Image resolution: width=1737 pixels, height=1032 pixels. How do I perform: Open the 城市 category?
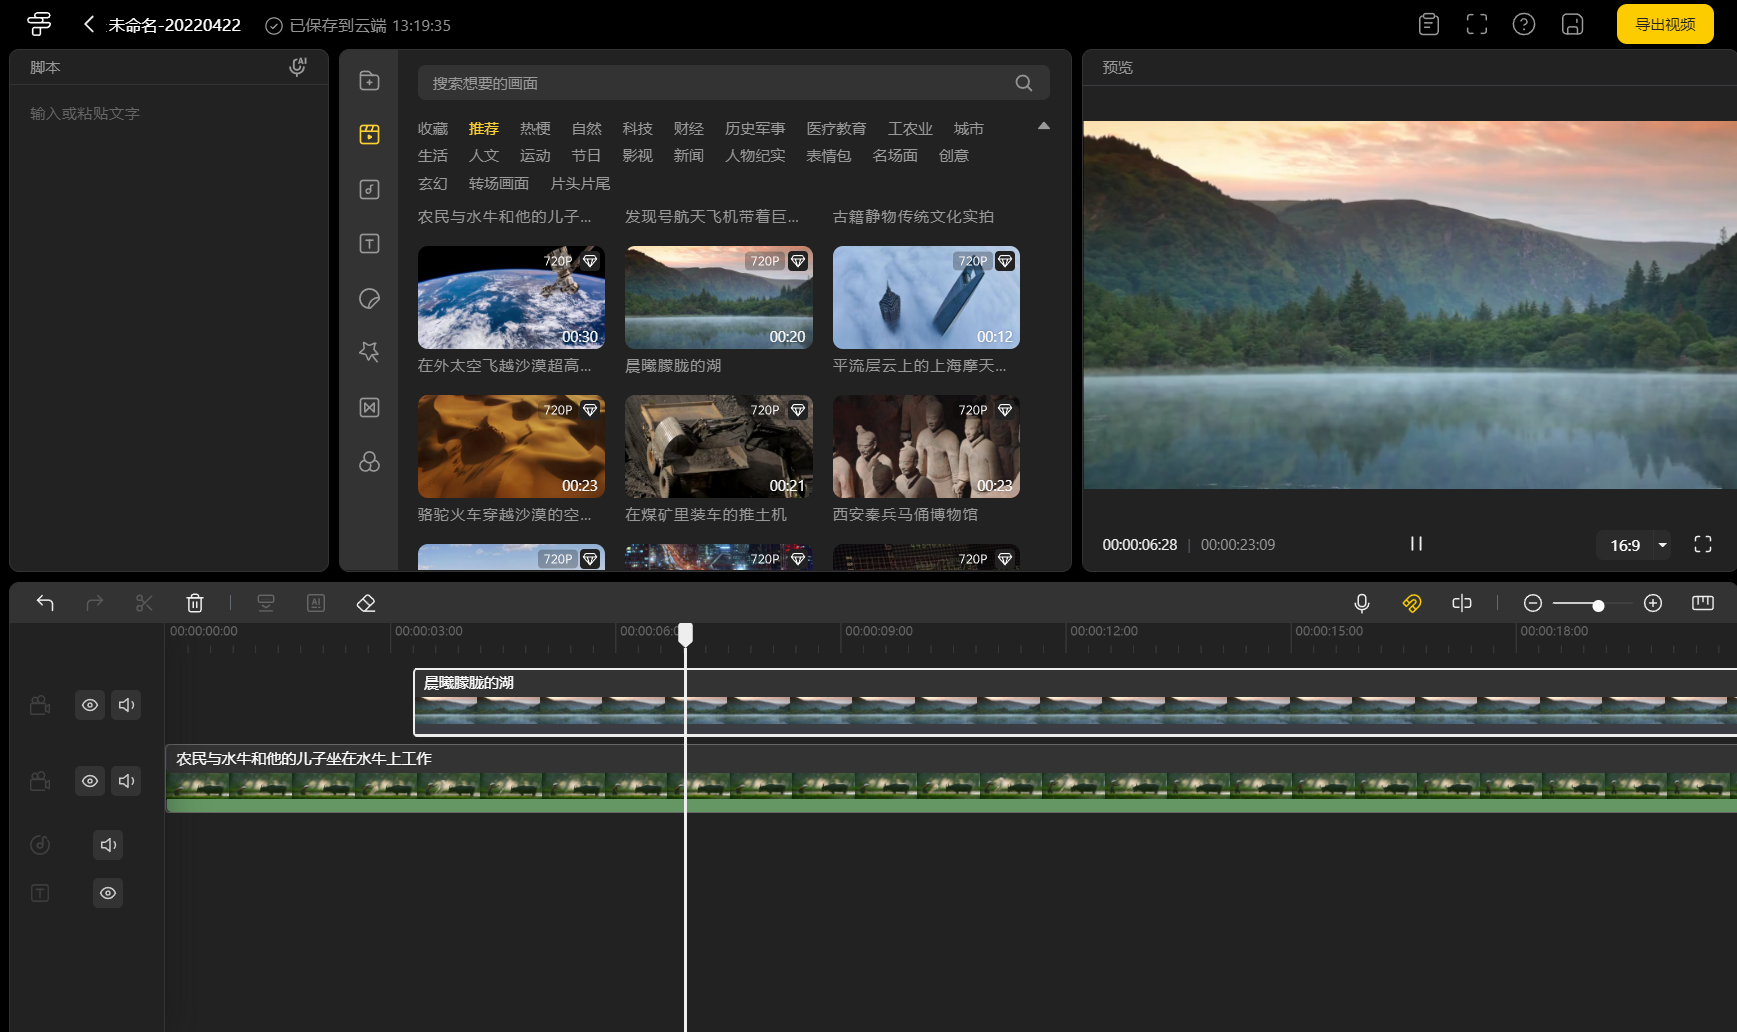pyautogui.click(x=968, y=128)
